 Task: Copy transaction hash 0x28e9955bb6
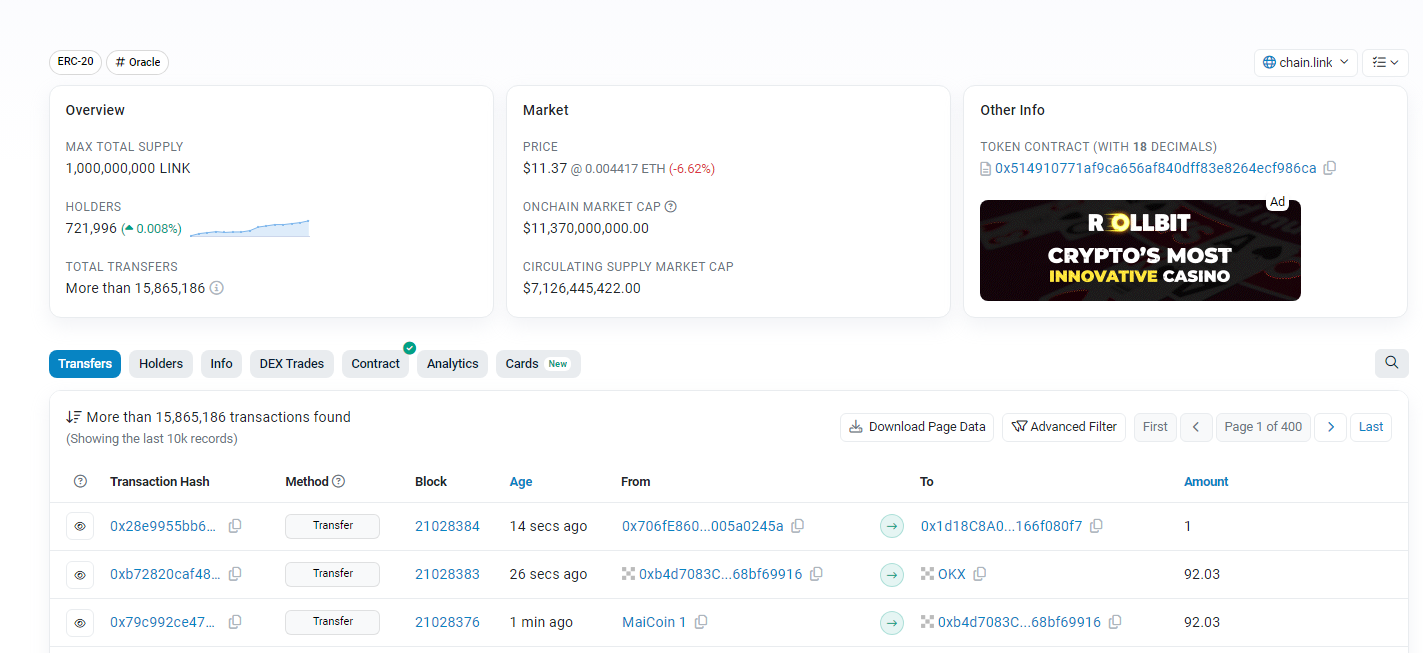[234, 525]
